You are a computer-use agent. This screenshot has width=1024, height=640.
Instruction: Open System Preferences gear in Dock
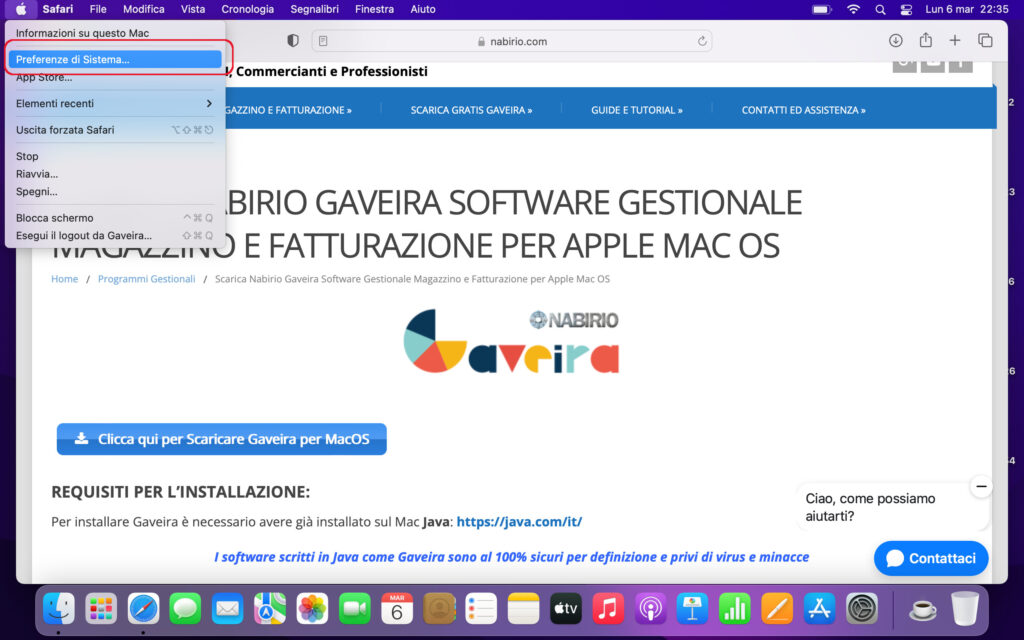861,609
